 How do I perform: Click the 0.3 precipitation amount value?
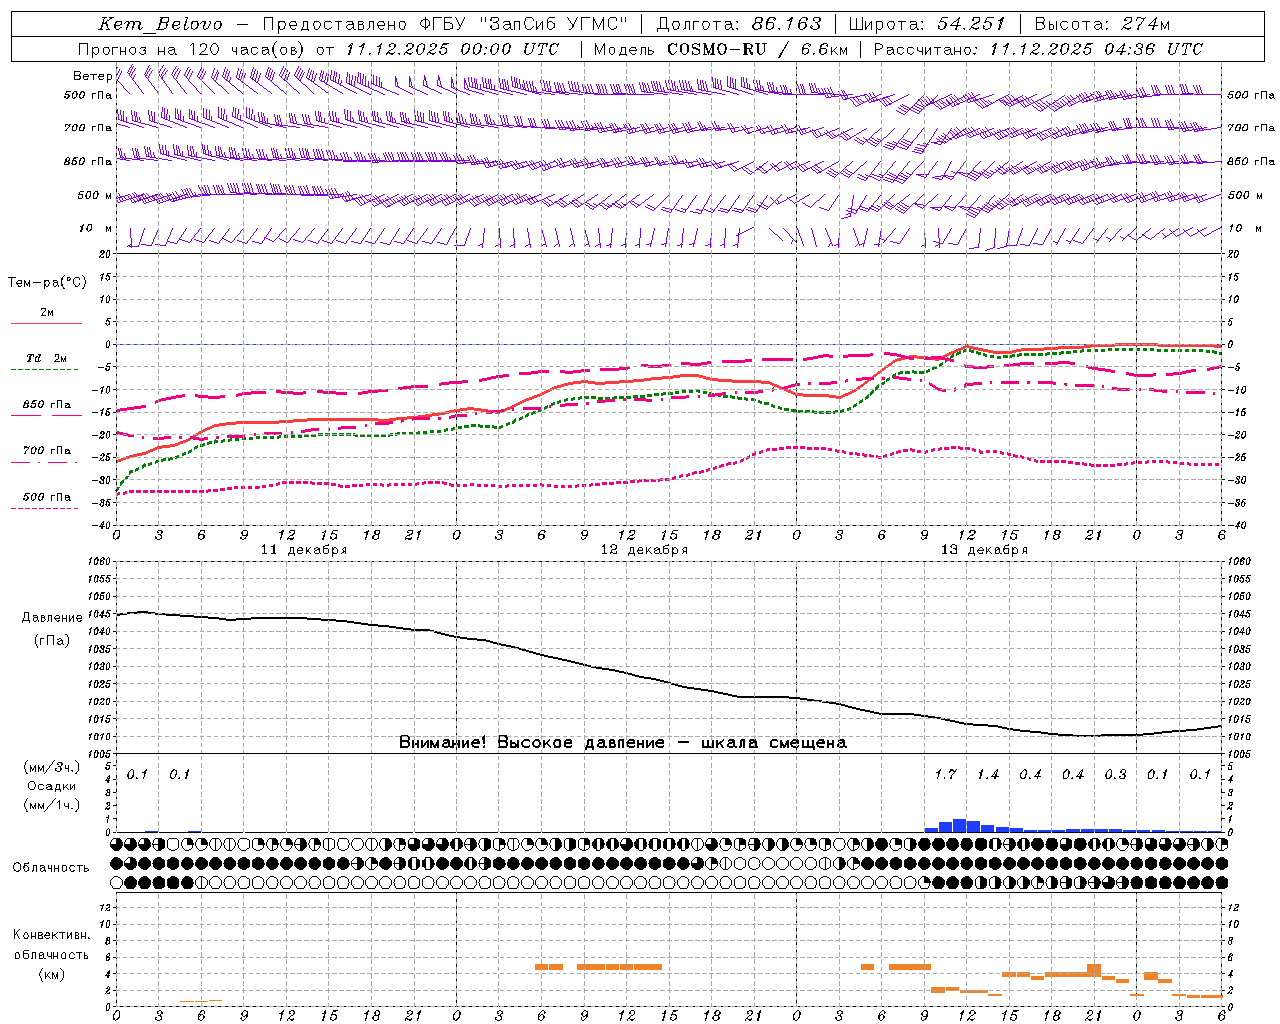[1115, 775]
